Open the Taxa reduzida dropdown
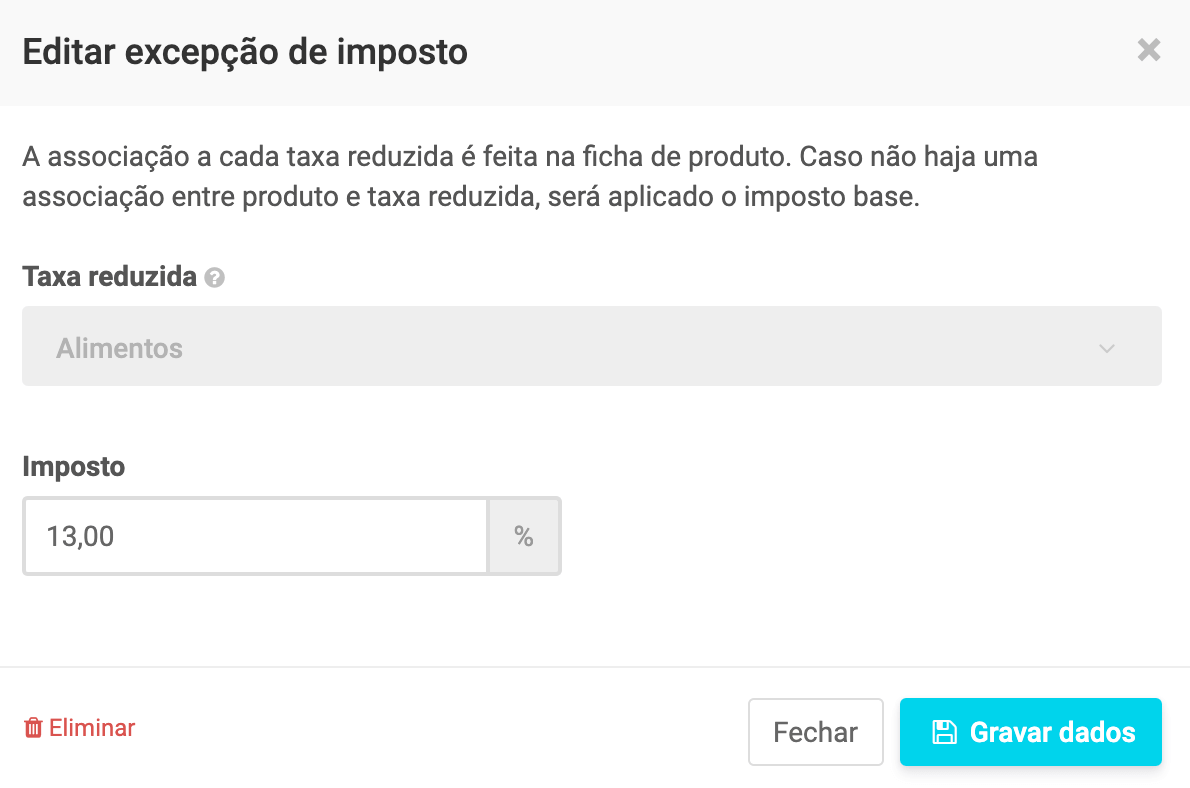 click(591, 346)
